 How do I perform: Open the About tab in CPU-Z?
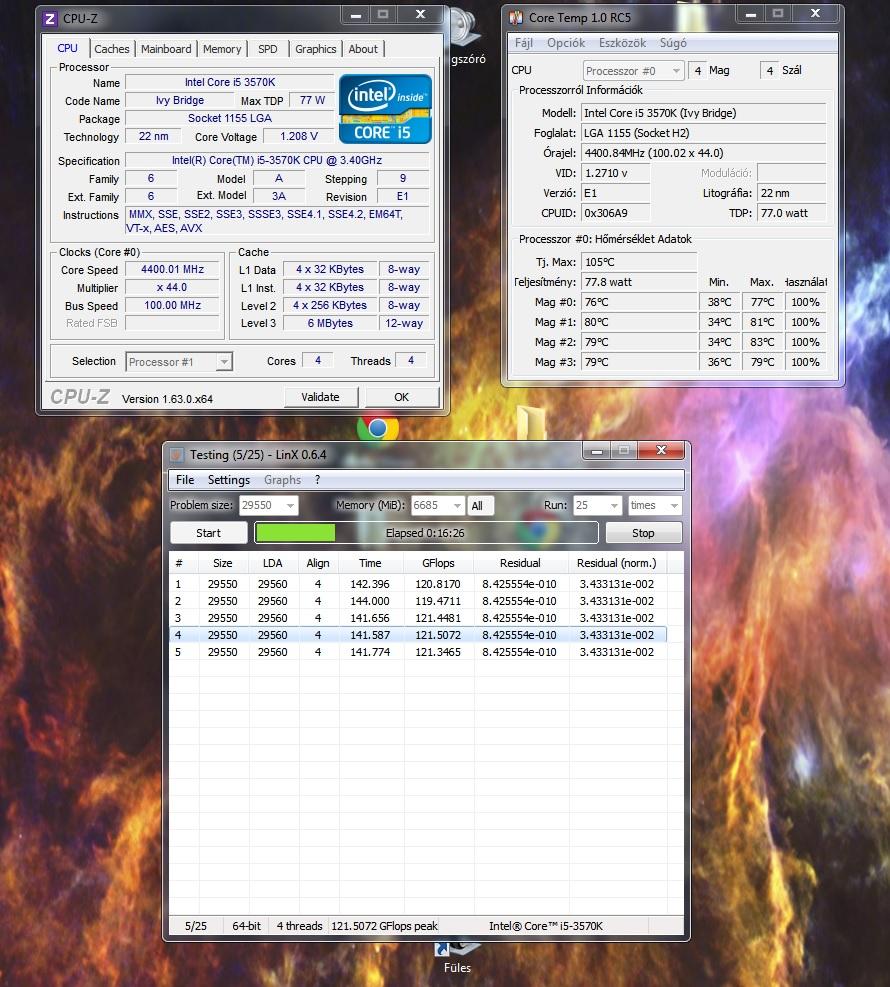363,49
